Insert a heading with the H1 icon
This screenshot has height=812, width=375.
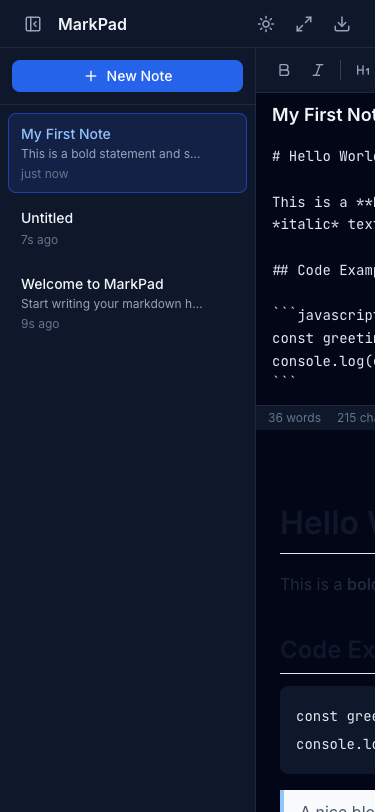(x=363, y=70)
